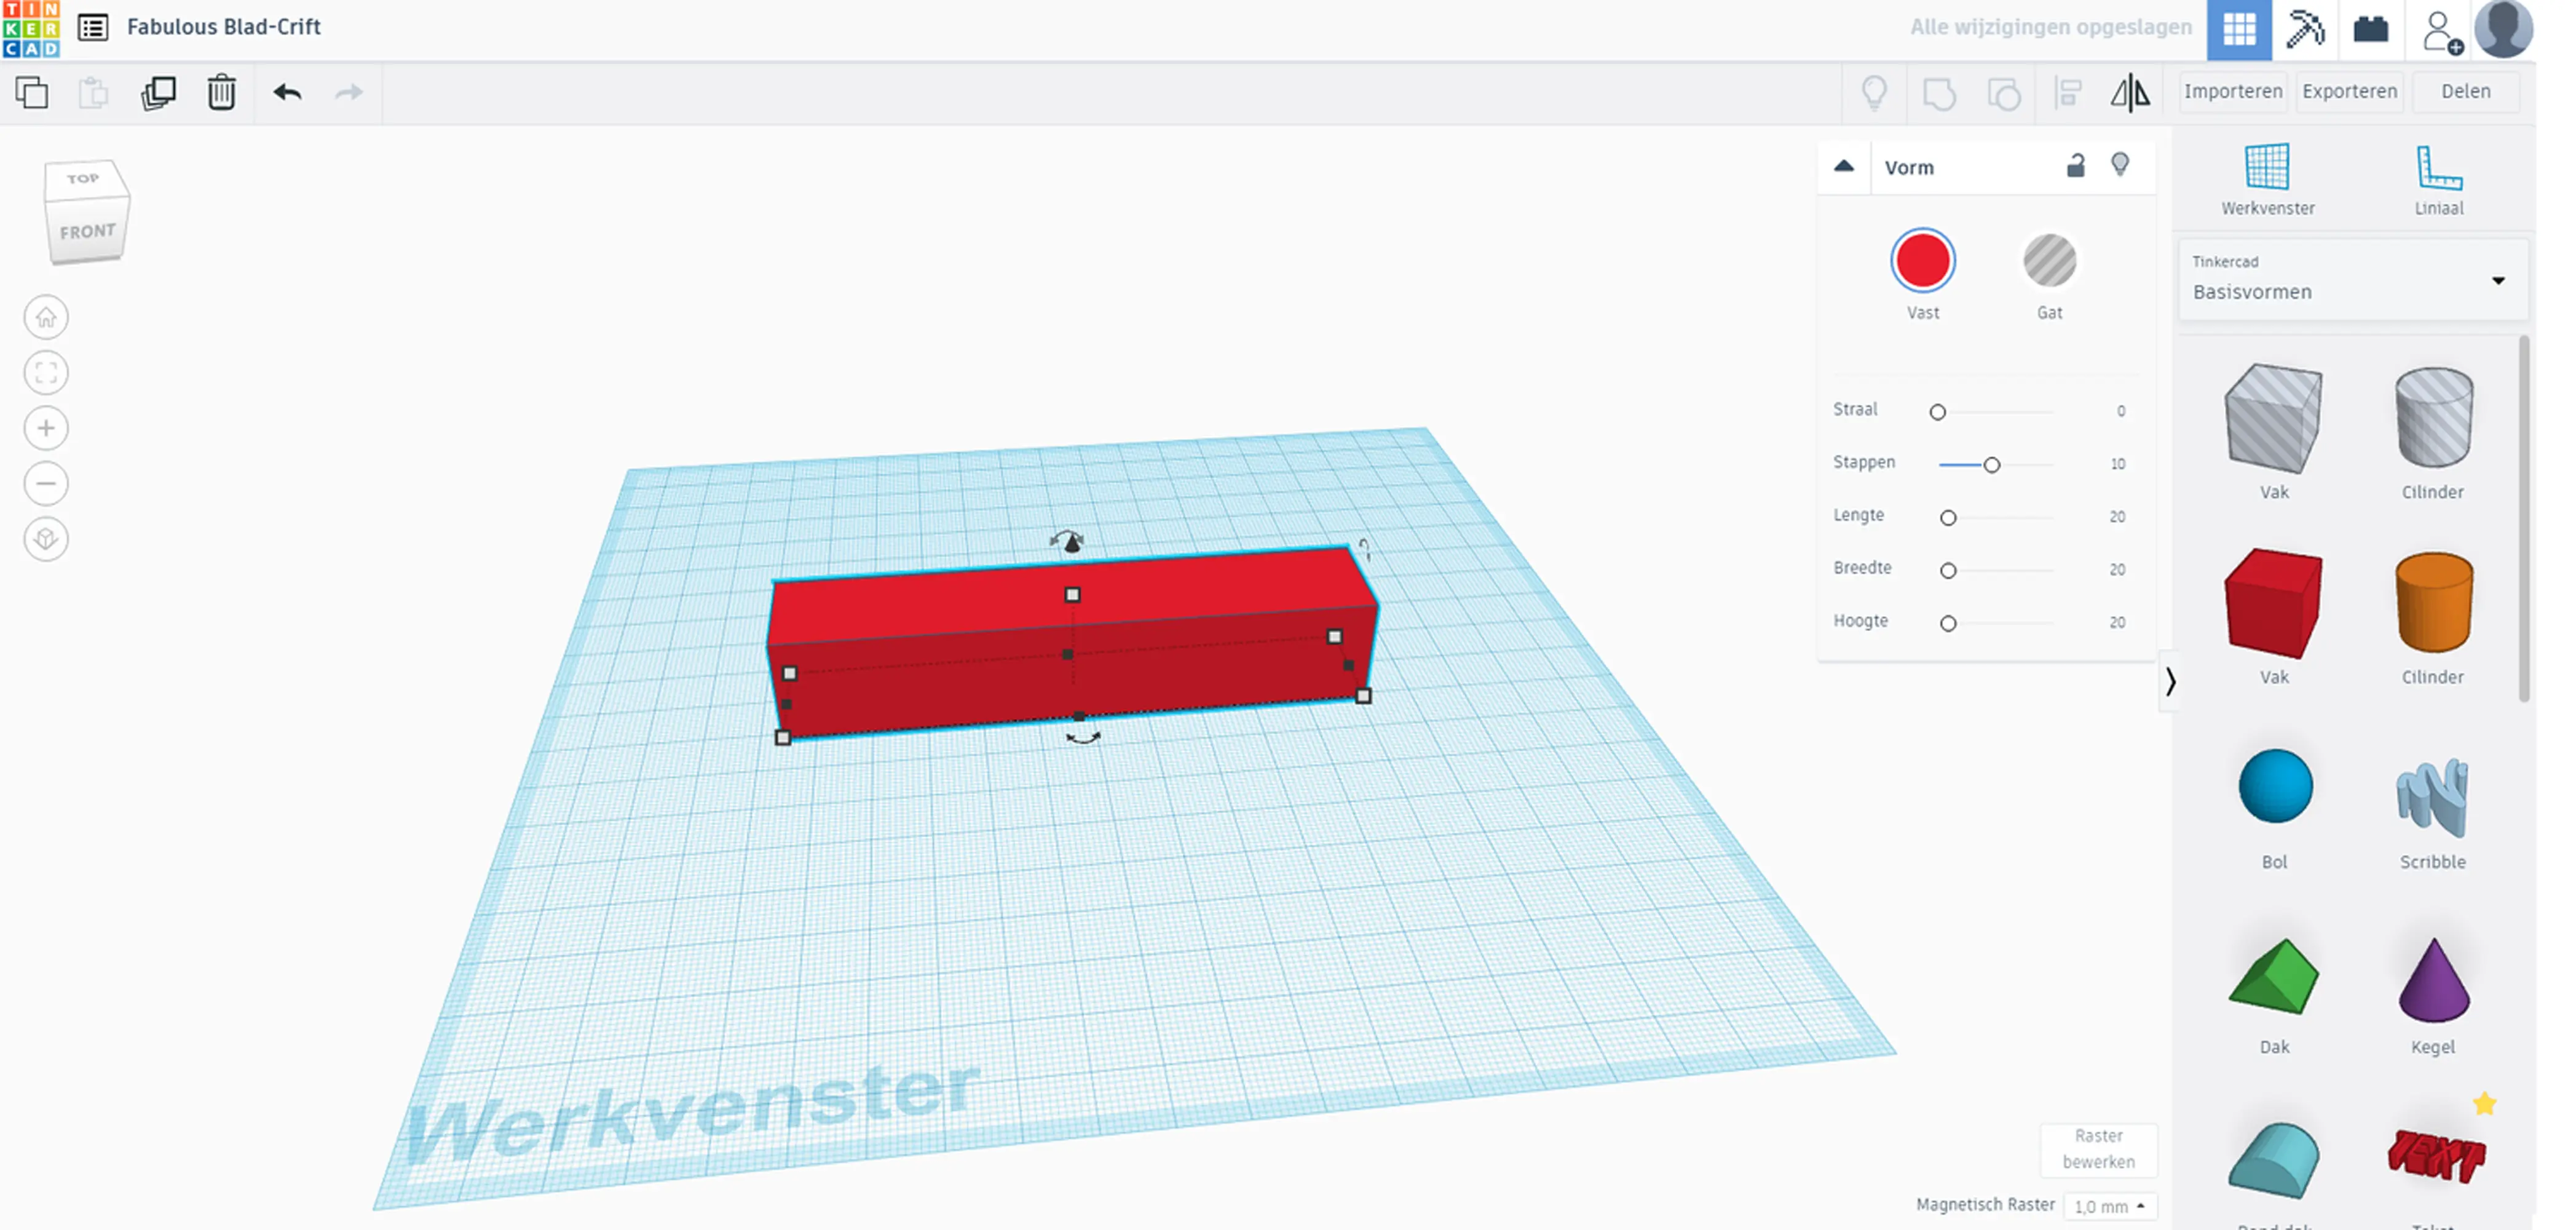Screen dimensions: 2576x1230
Task: Set shape to Vast solid
Action: click(1922, 261)
